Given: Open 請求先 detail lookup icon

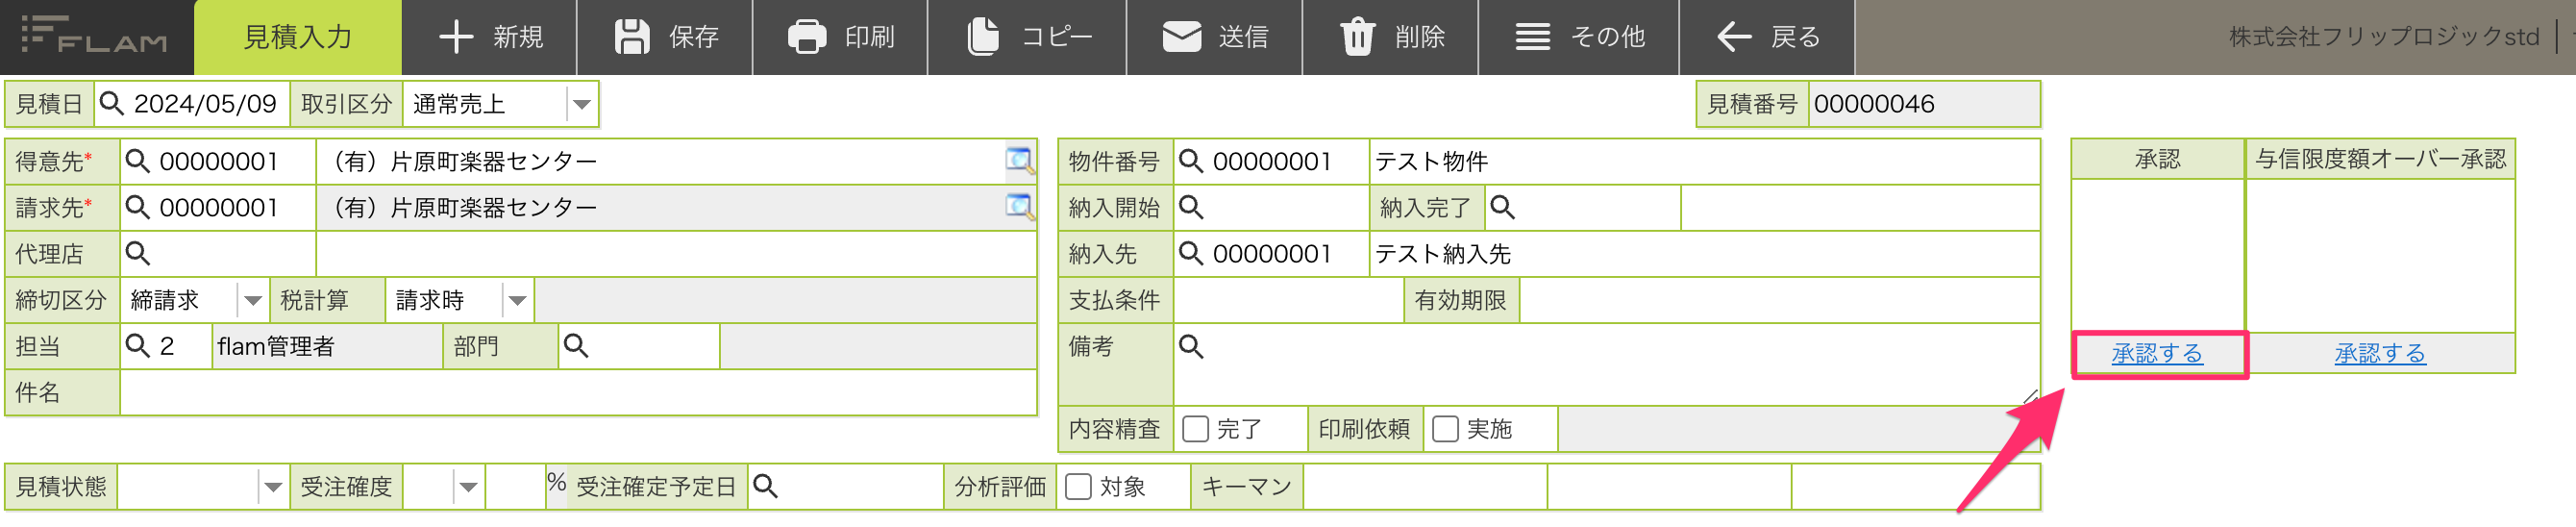Looking at the screenshot, I should (x=1019, y=207).
